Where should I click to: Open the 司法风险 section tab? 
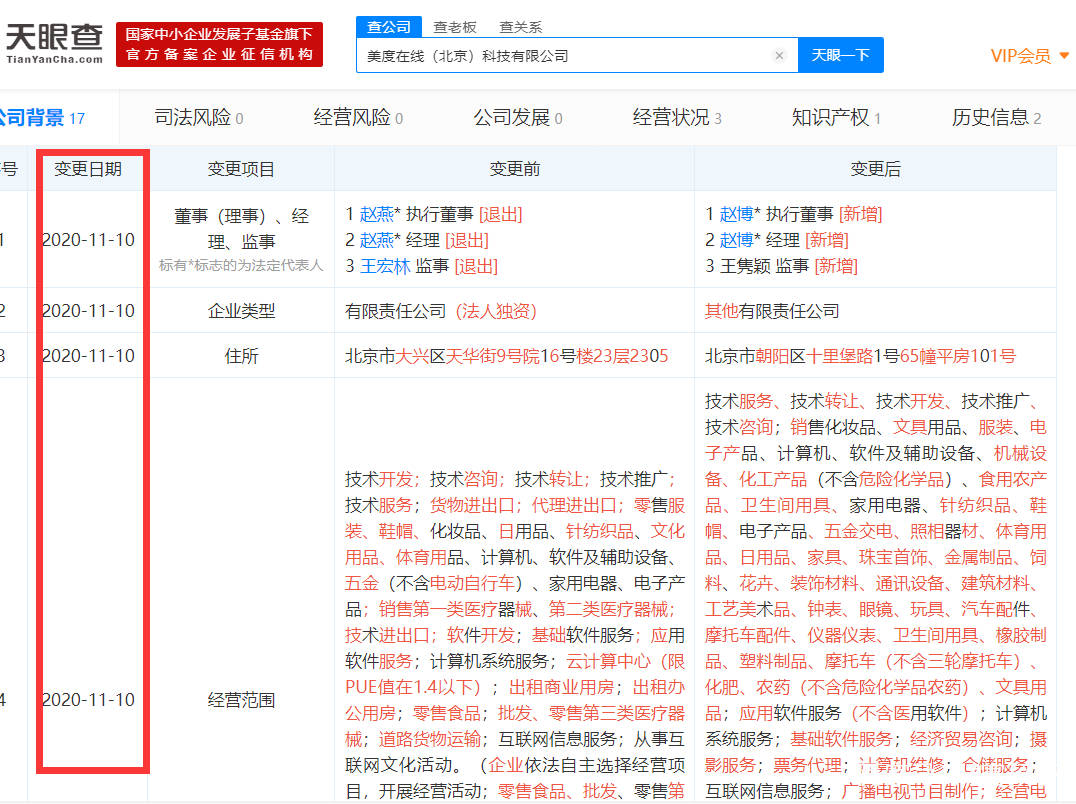[198, 118]
